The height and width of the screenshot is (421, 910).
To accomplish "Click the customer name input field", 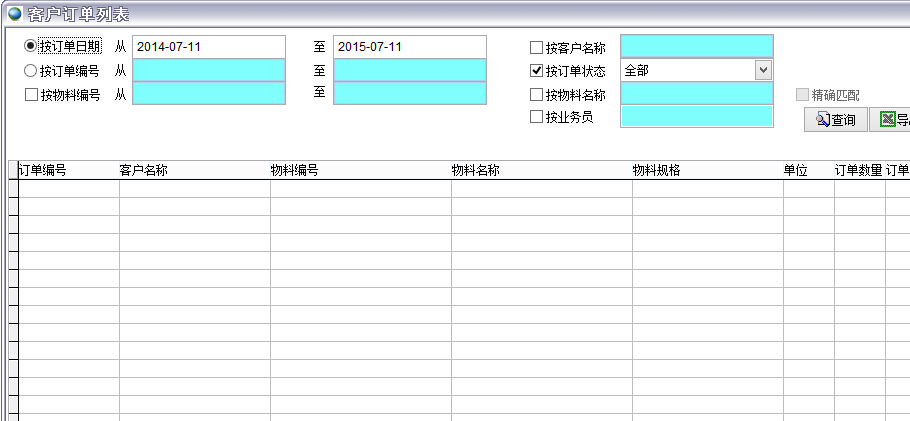I will click(x=696, y=47).
